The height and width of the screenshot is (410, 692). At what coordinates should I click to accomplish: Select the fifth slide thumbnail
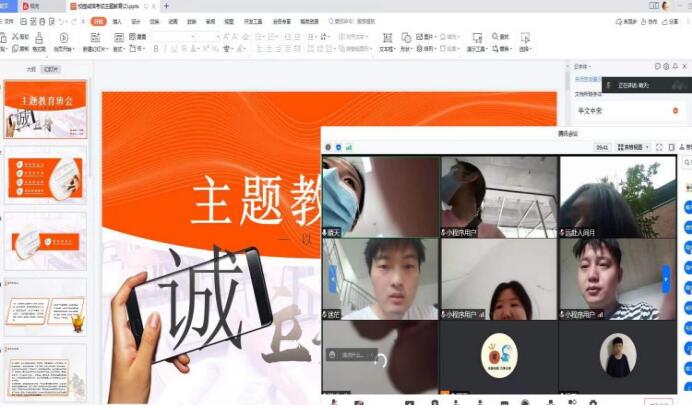[x=45, y=373]
